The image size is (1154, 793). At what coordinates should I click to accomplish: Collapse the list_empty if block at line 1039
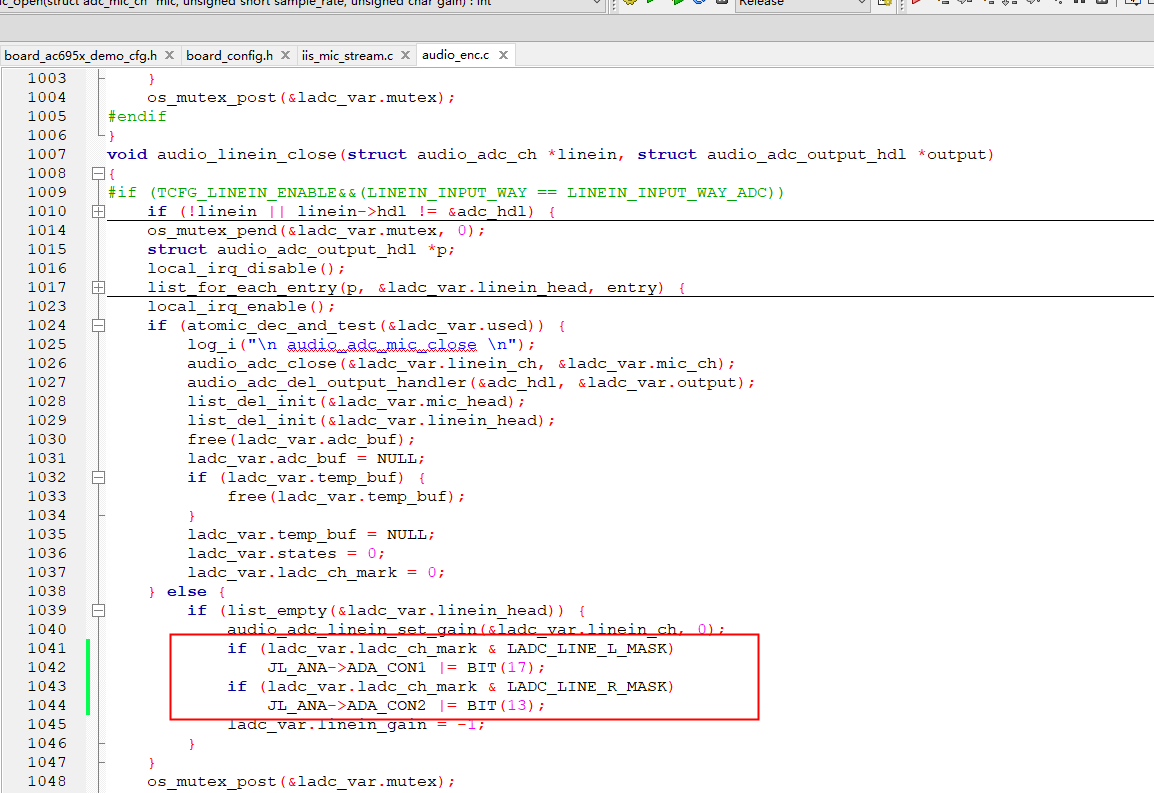(98, 610)
